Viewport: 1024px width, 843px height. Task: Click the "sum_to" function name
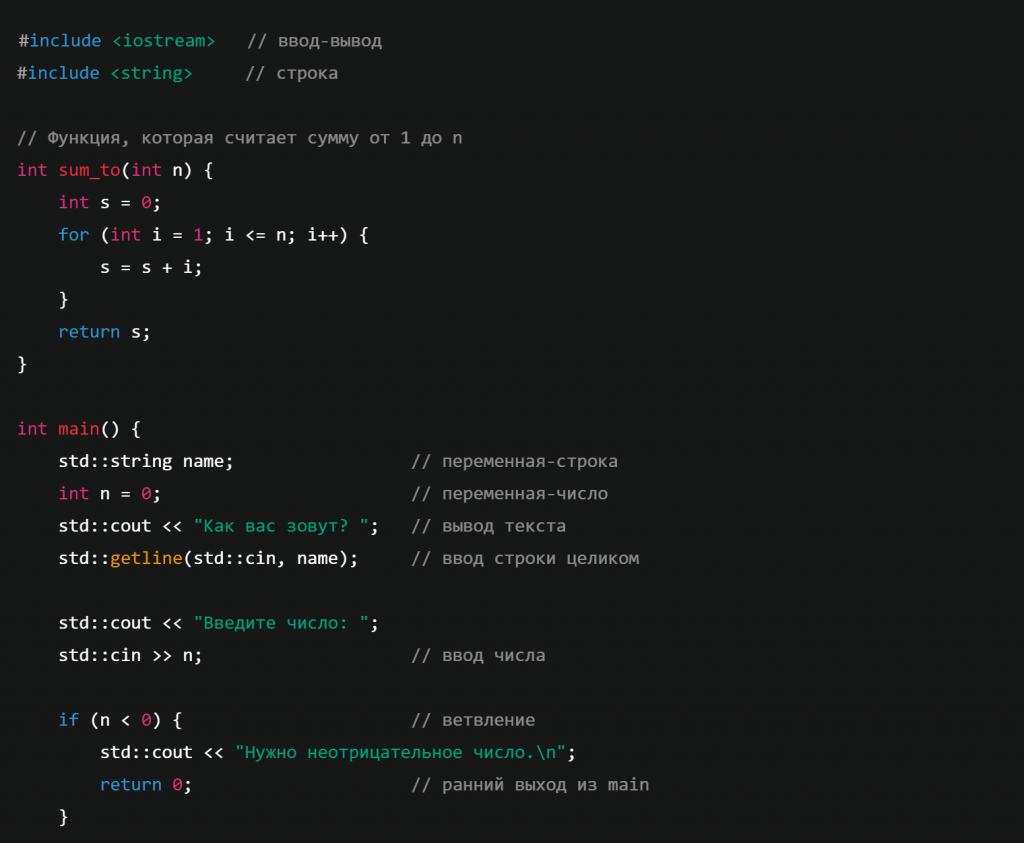(x=89, y=170)
